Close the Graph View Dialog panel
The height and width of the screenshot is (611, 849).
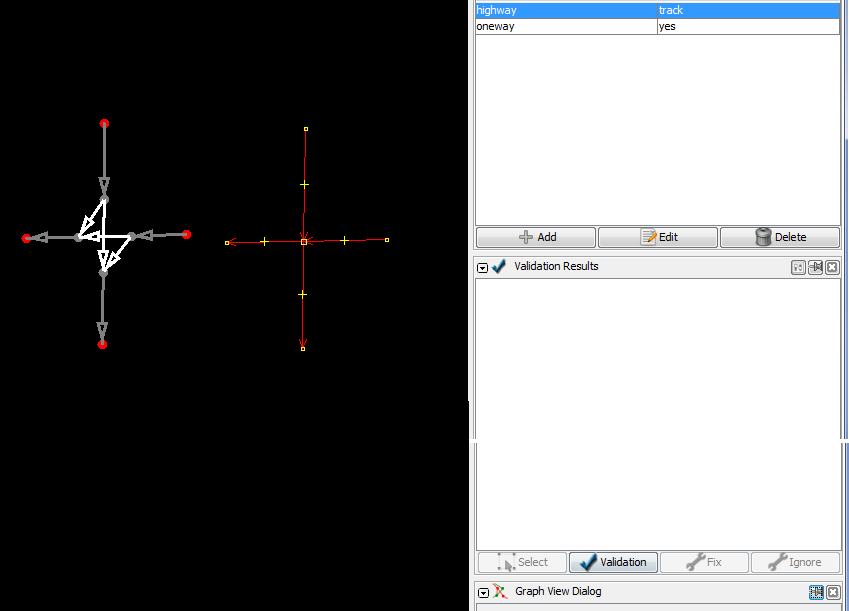pyautogui.click(x=832, y=592)
